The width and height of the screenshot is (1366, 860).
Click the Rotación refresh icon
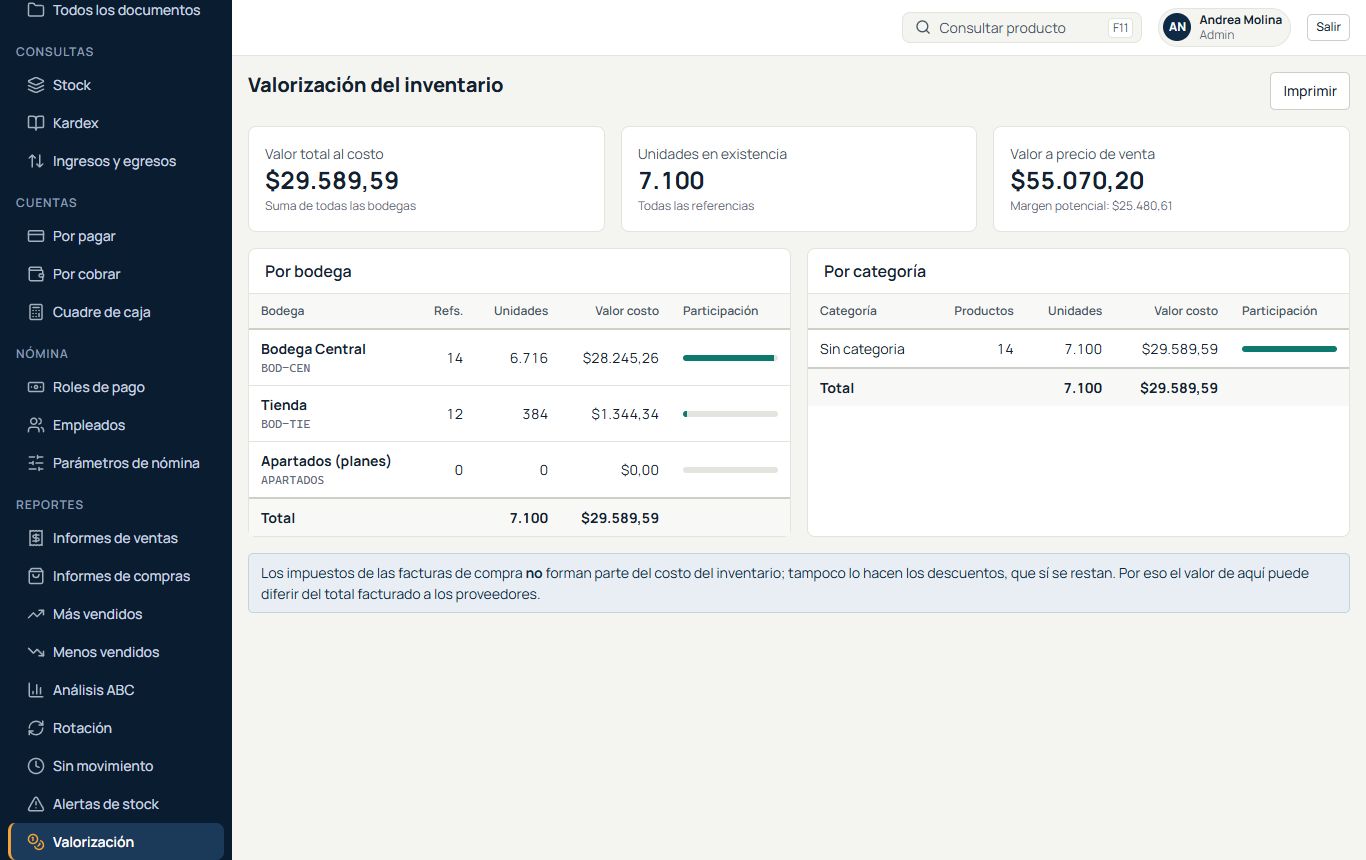(36, 728)
